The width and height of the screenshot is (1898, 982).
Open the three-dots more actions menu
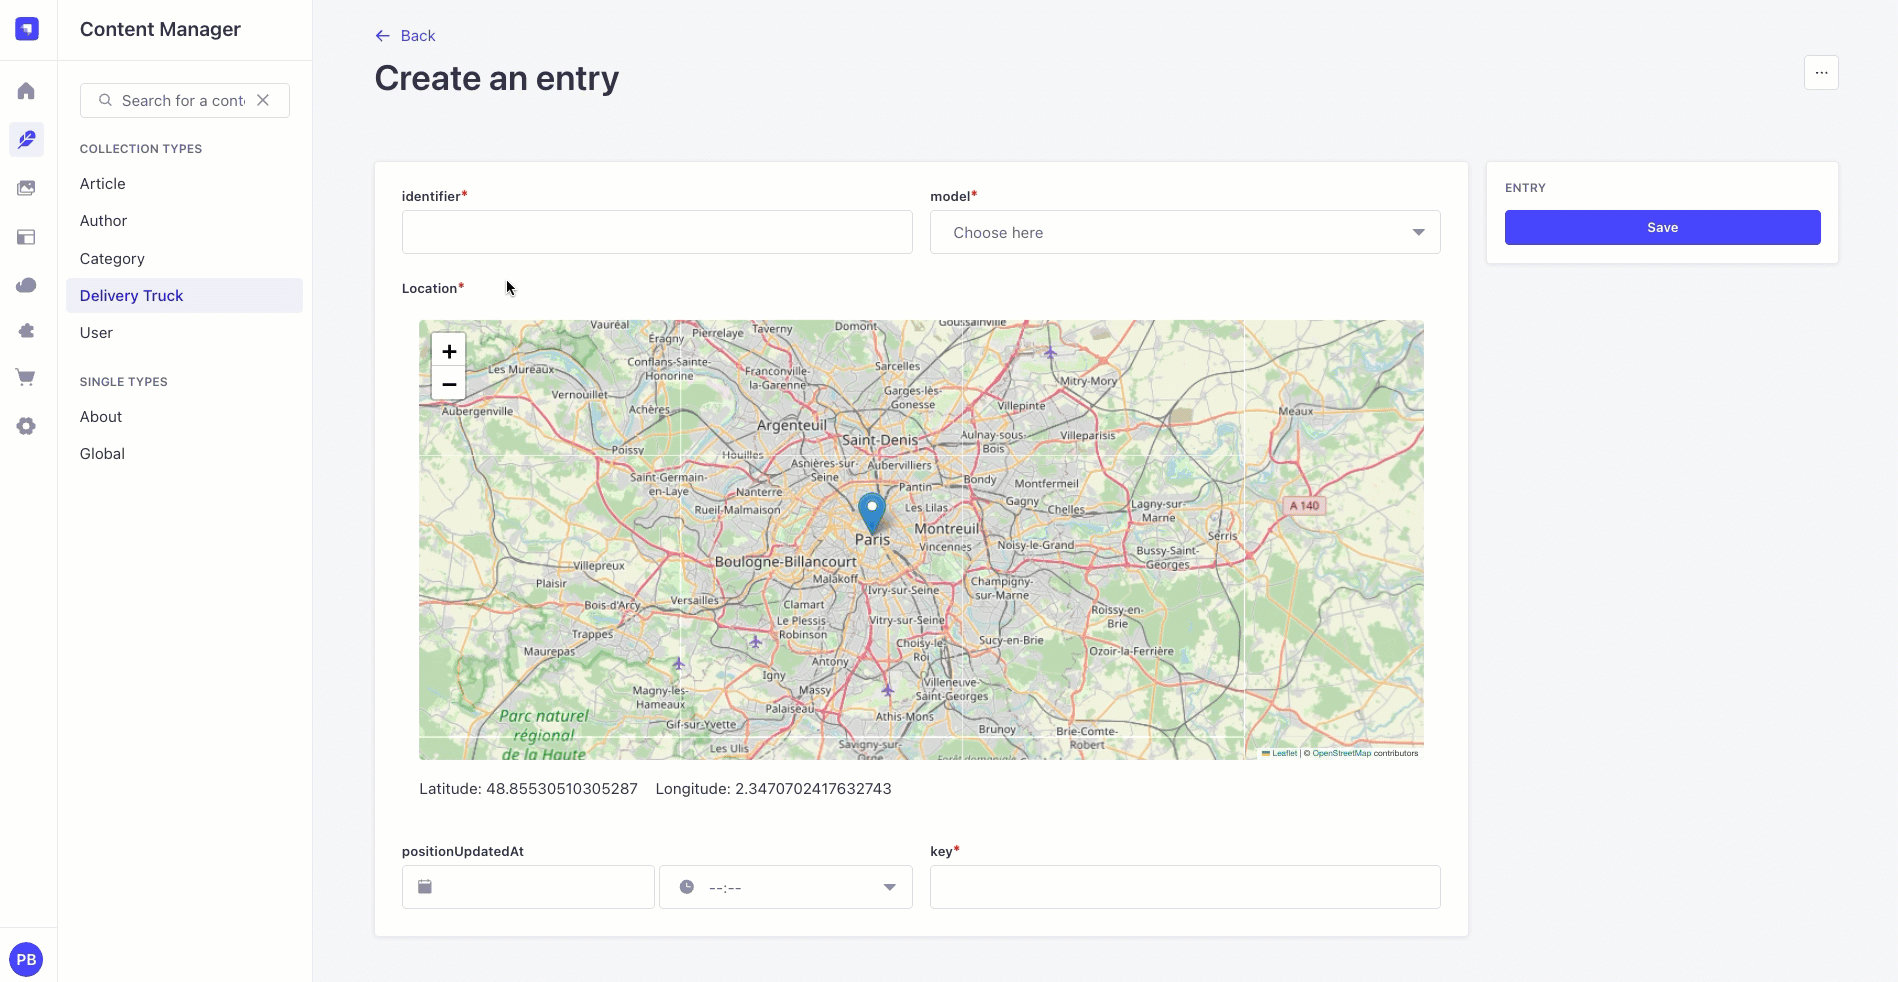pyautogui.click(x=1821, y=73)
